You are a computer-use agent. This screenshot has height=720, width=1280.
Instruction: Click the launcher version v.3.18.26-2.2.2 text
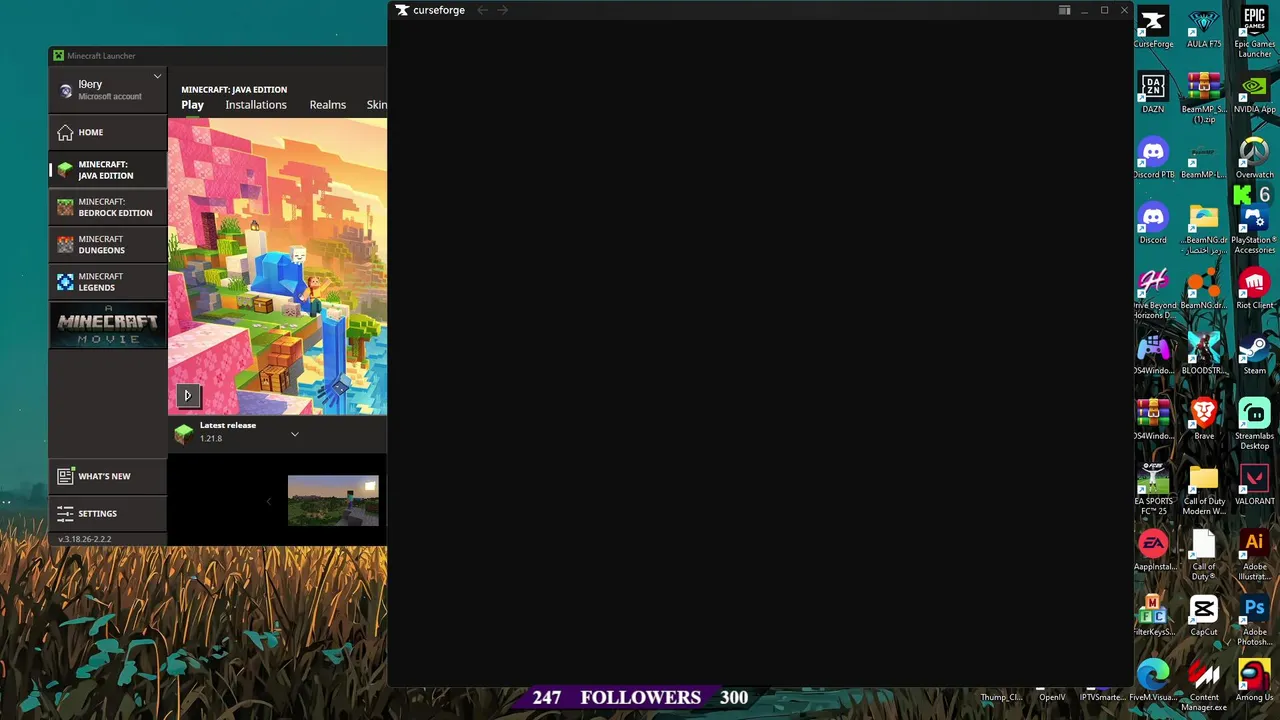(85, 539)
